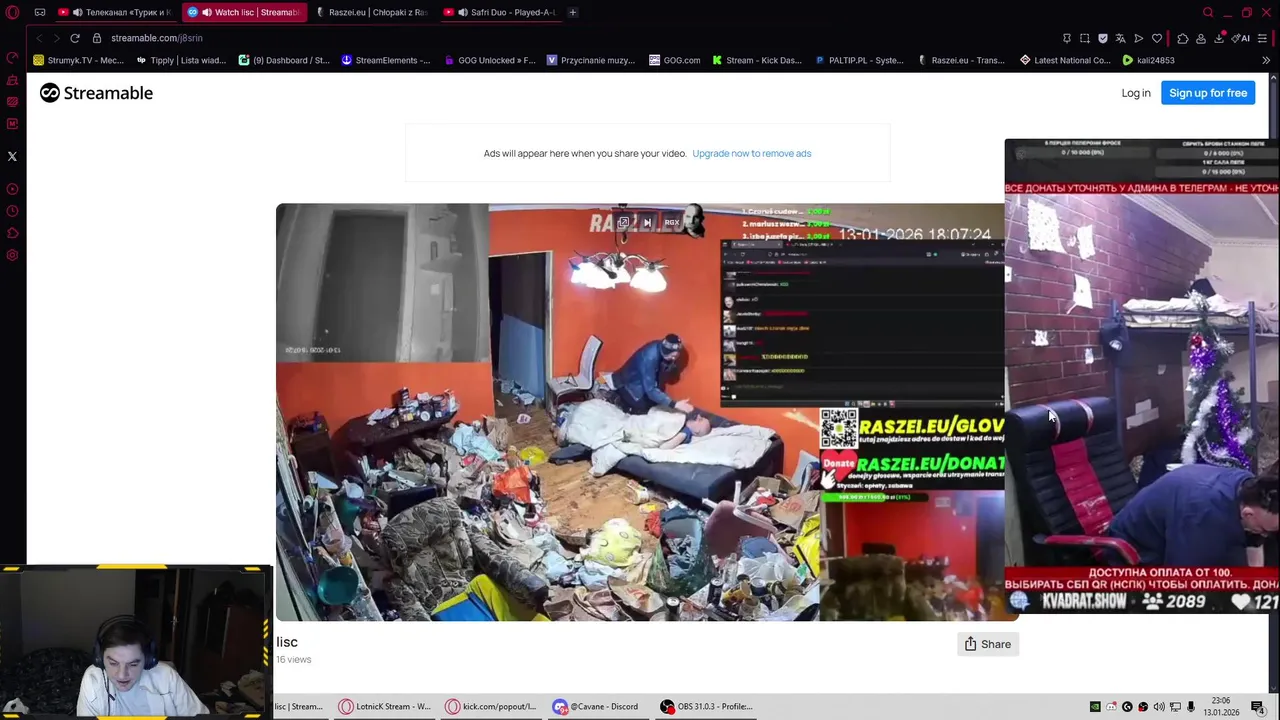Switch to the Raszei.eu Chłopaki tab

(371, 12)
